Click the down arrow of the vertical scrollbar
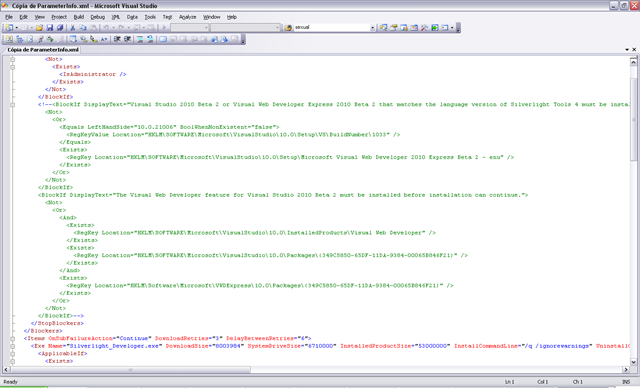Viewport: 640px width, 388px height. [x=633, y=361]
